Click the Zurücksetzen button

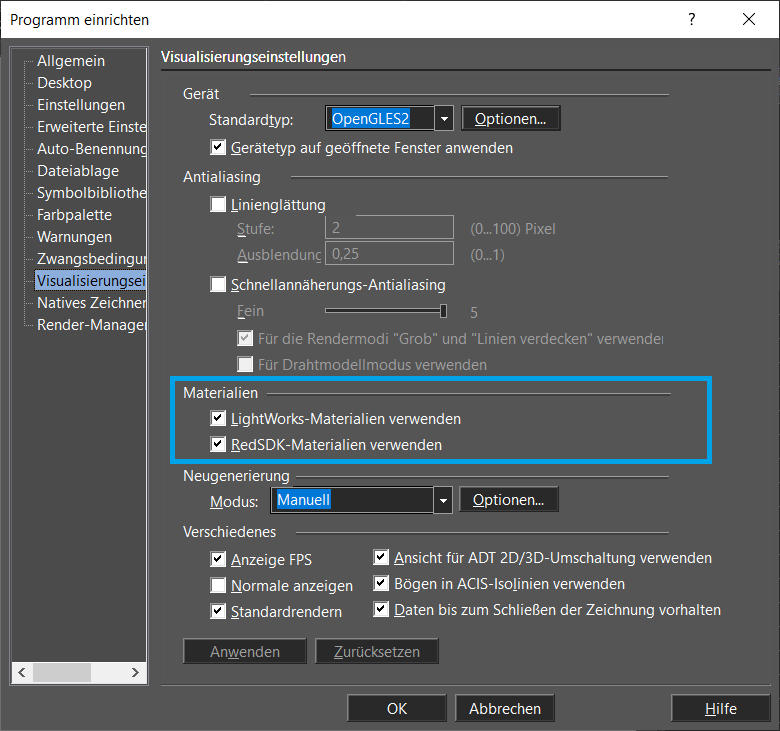click(x=377, y=651)
